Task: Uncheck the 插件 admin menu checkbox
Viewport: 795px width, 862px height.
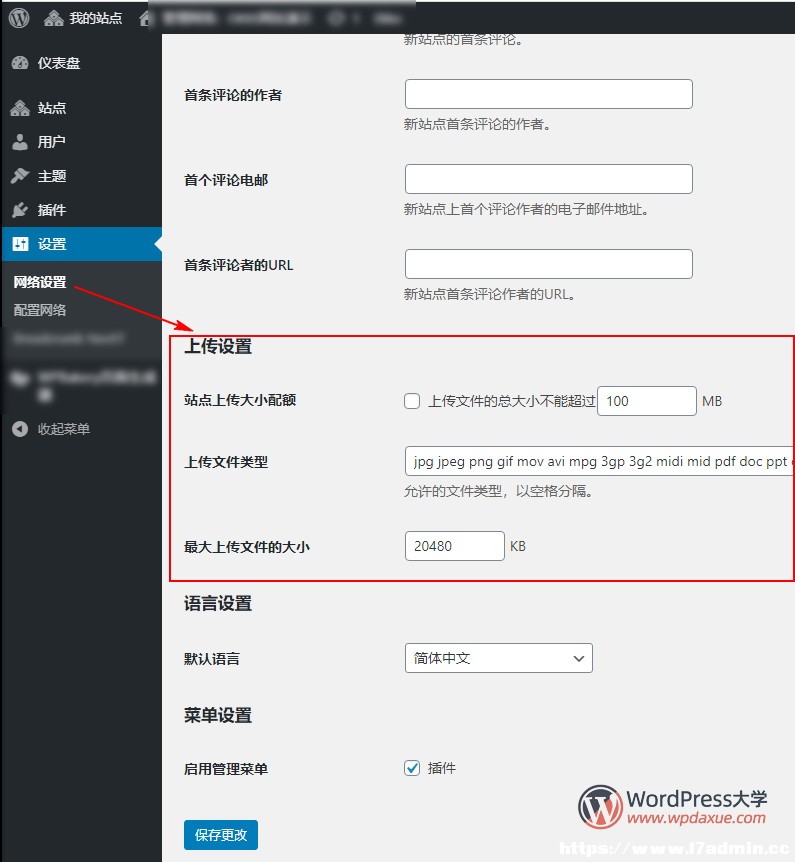Action: tap(412, 768)
